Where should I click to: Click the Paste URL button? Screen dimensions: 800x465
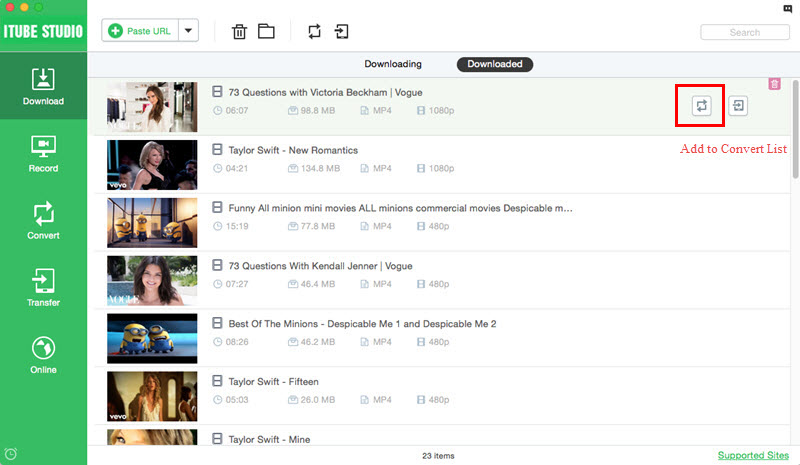pyautogui.click(x=140, y=31)
